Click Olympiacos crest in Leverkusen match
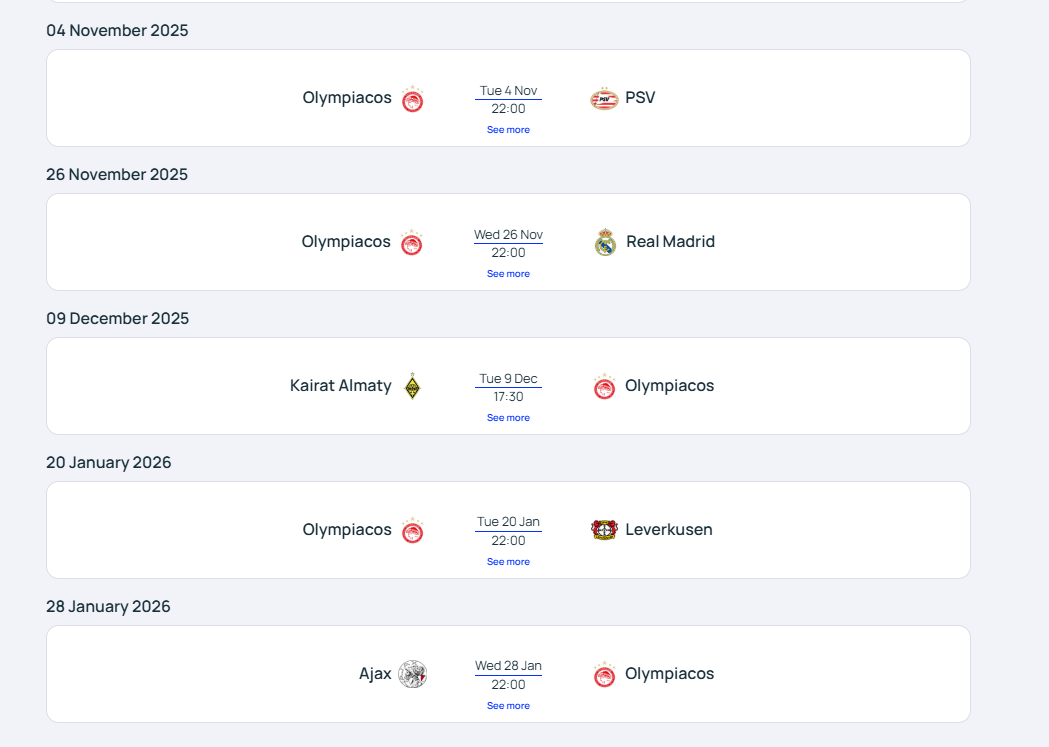 412,531
